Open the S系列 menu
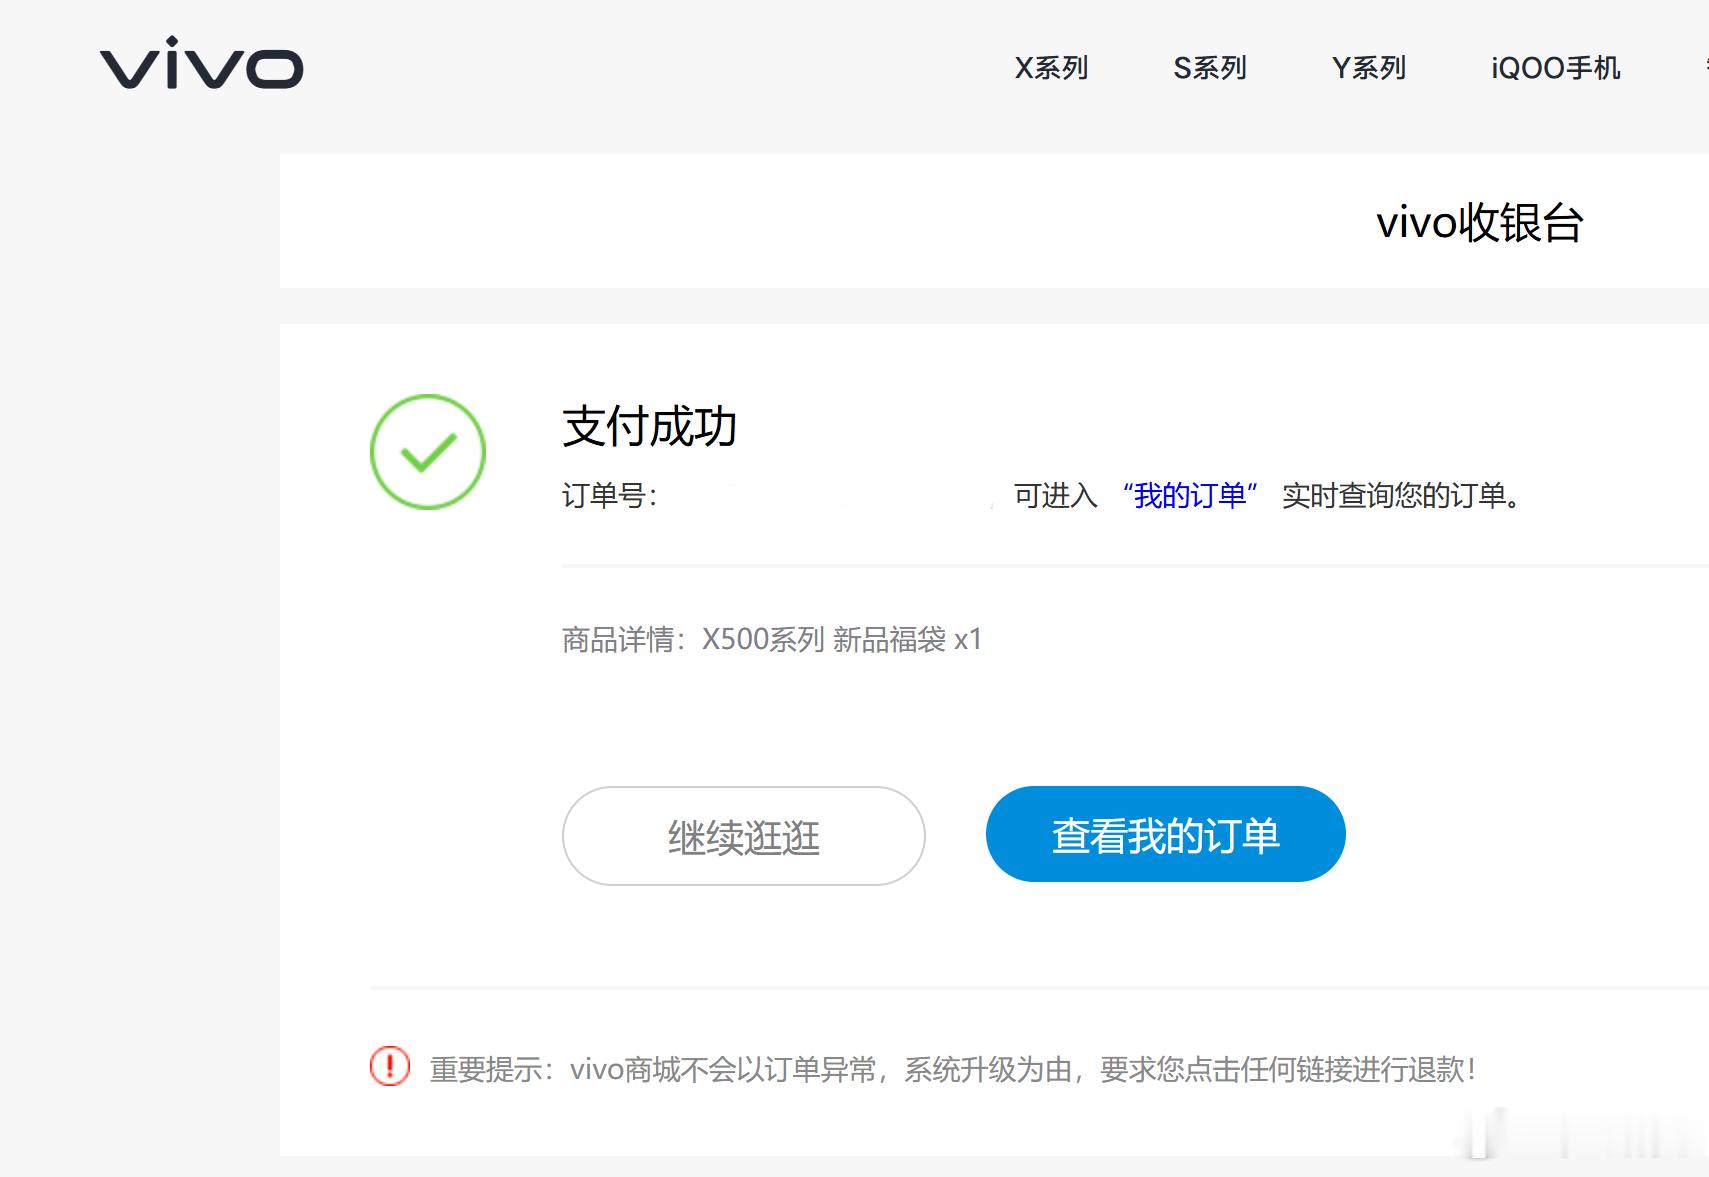 [x=1210, y=68]
